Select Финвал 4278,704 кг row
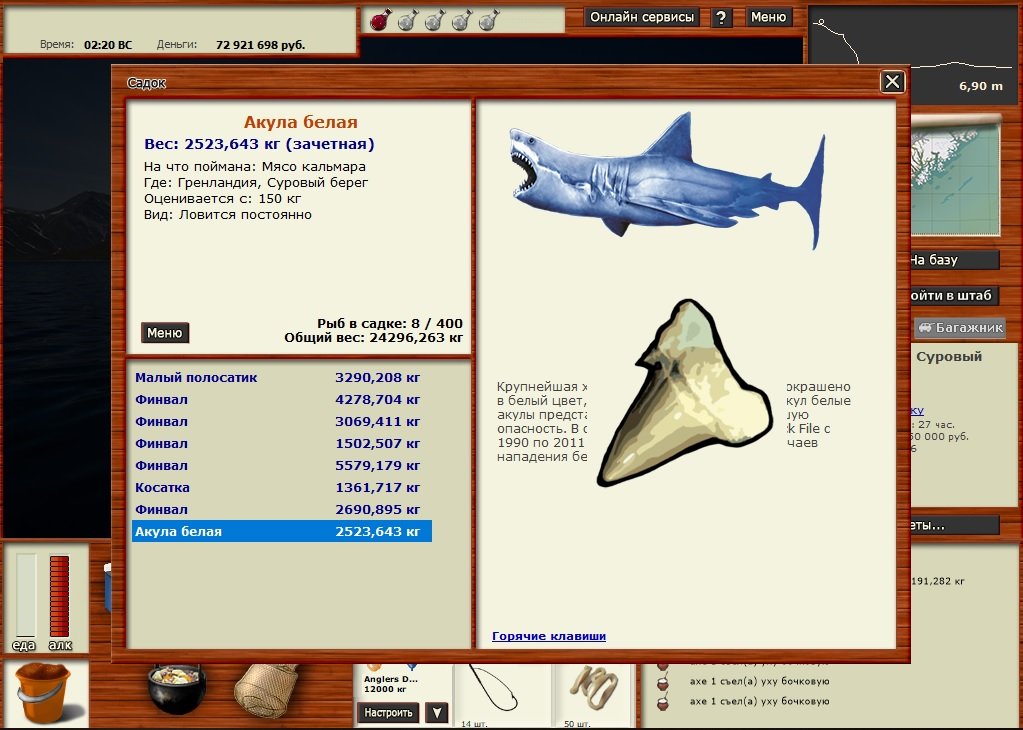Viewport: 1023px width, 730px height. point(282,399)
